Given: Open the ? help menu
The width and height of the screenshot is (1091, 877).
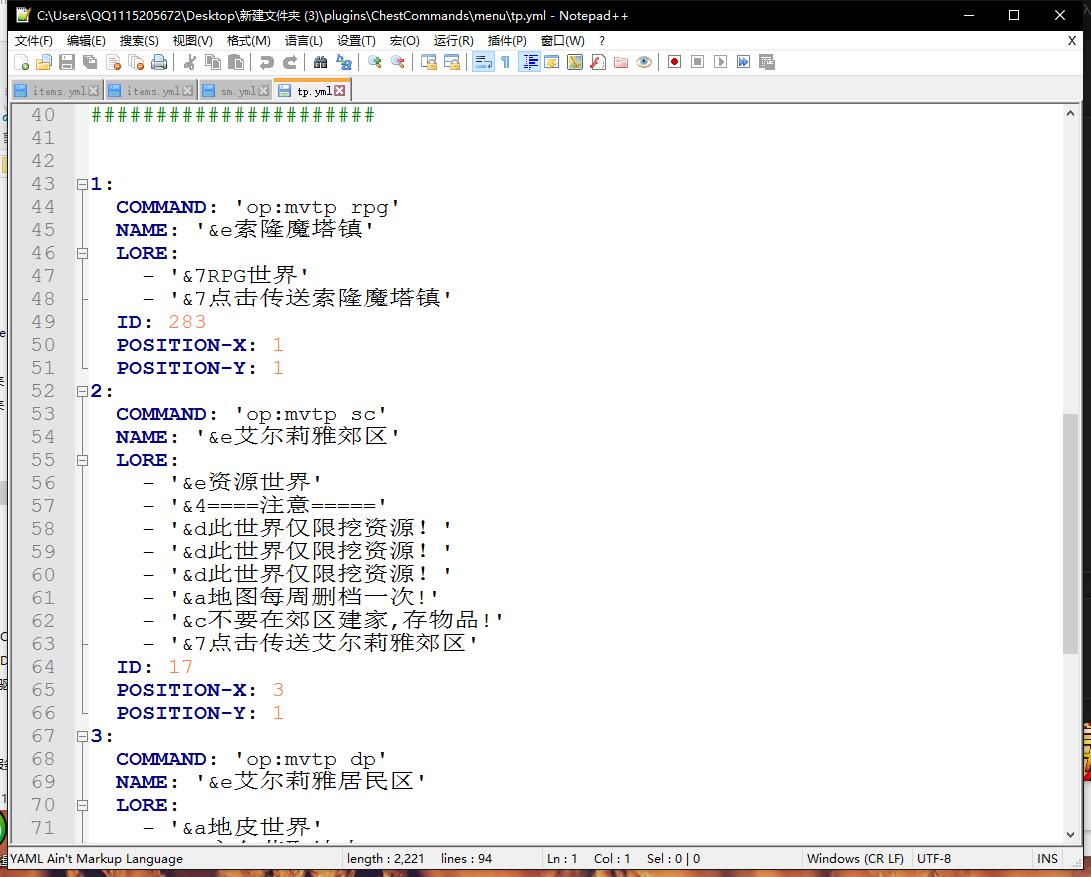Looking at the screenshot, I should click(x=602, y=40).
